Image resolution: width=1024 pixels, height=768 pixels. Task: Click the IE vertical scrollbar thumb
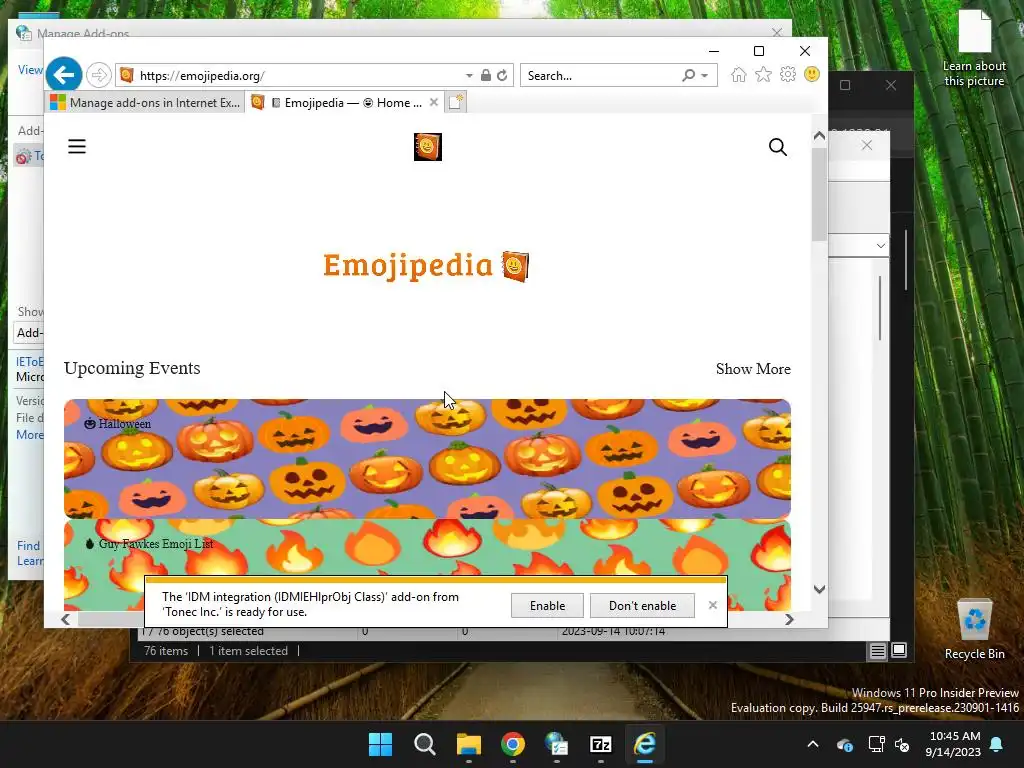click(819, 195)
